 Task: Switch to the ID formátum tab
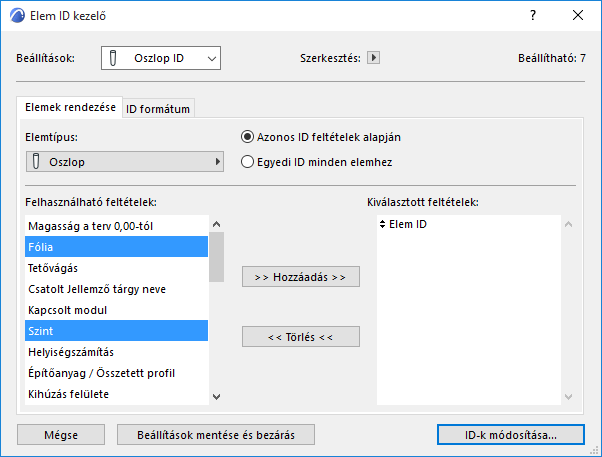tap(158, 109)
